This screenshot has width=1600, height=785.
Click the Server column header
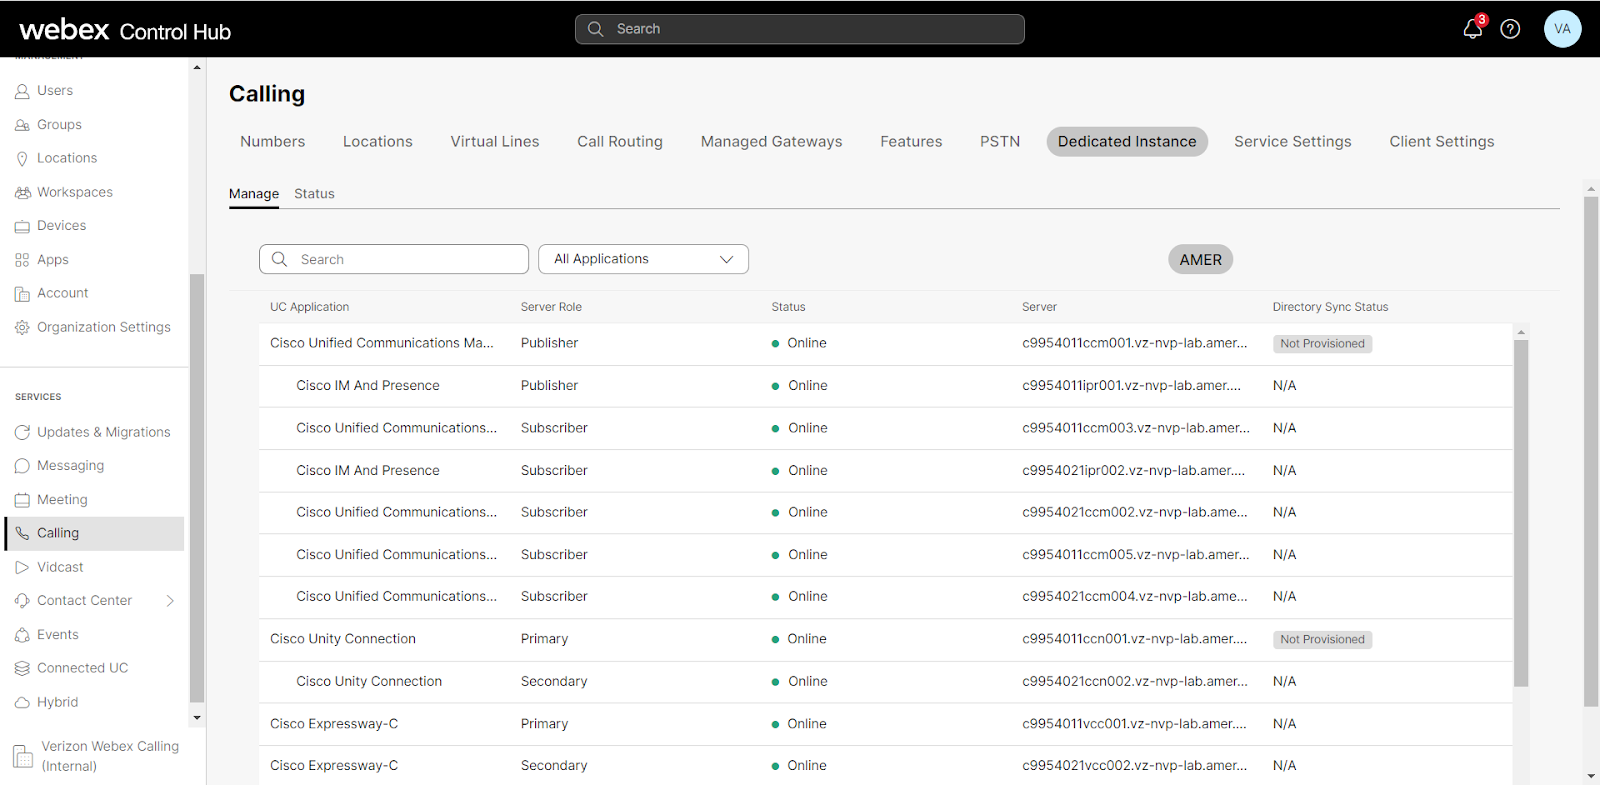click(x=1039, y=307)
